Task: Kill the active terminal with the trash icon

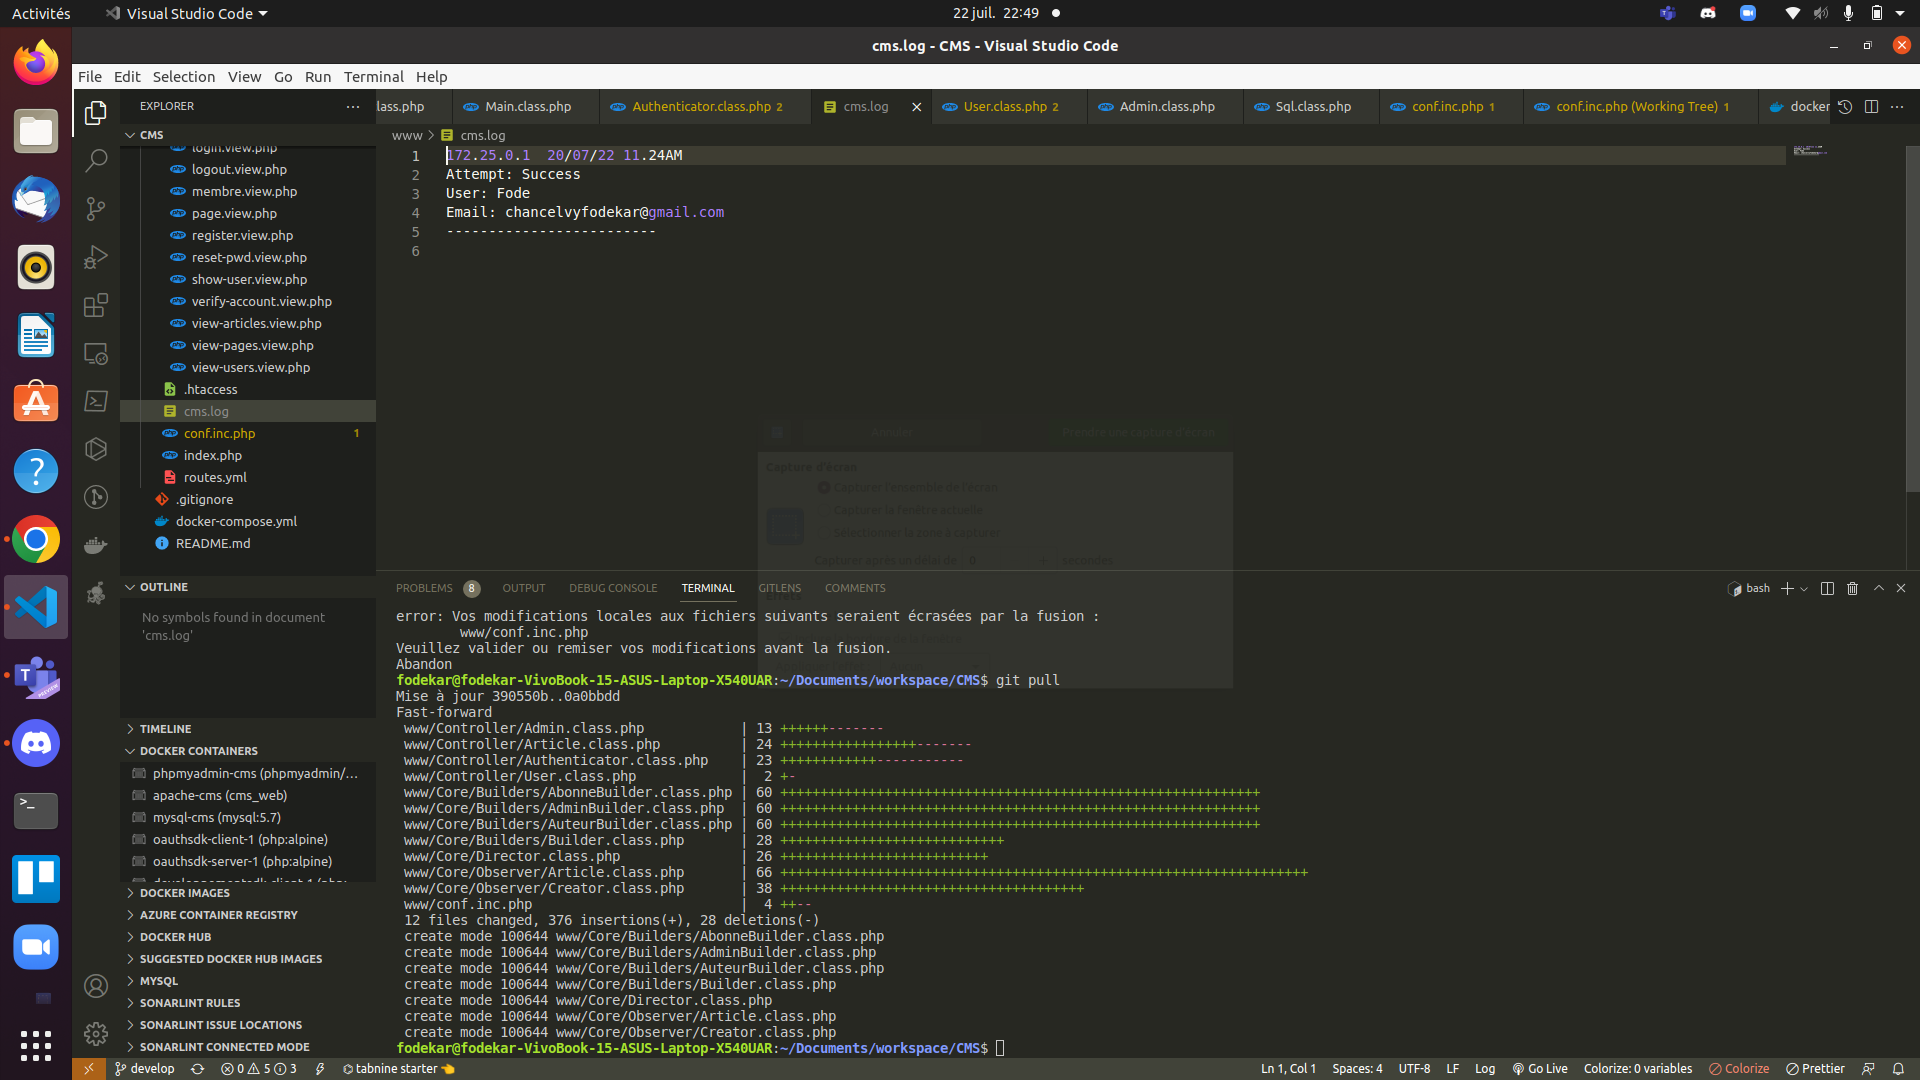Action: pyautogui.click(x=1852, y=589)
